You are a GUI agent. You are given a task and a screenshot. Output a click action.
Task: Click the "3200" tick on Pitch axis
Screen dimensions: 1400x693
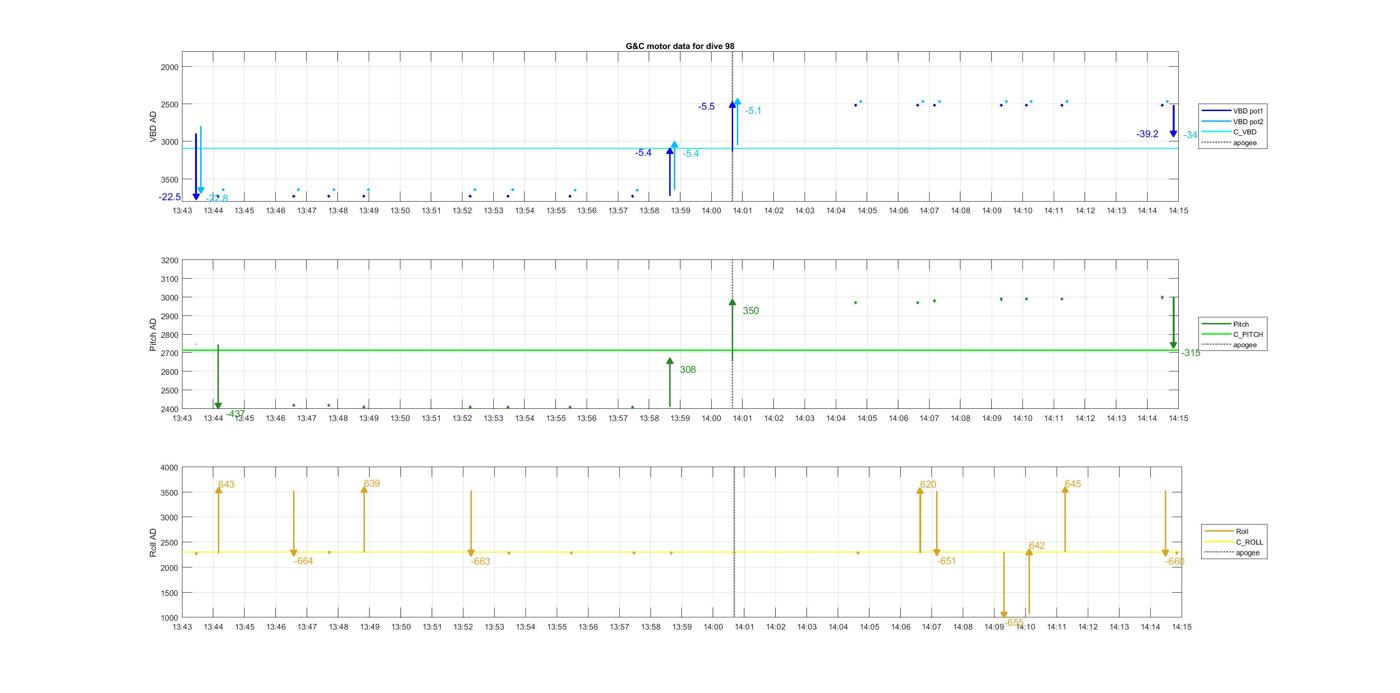(x=168, y=261)
